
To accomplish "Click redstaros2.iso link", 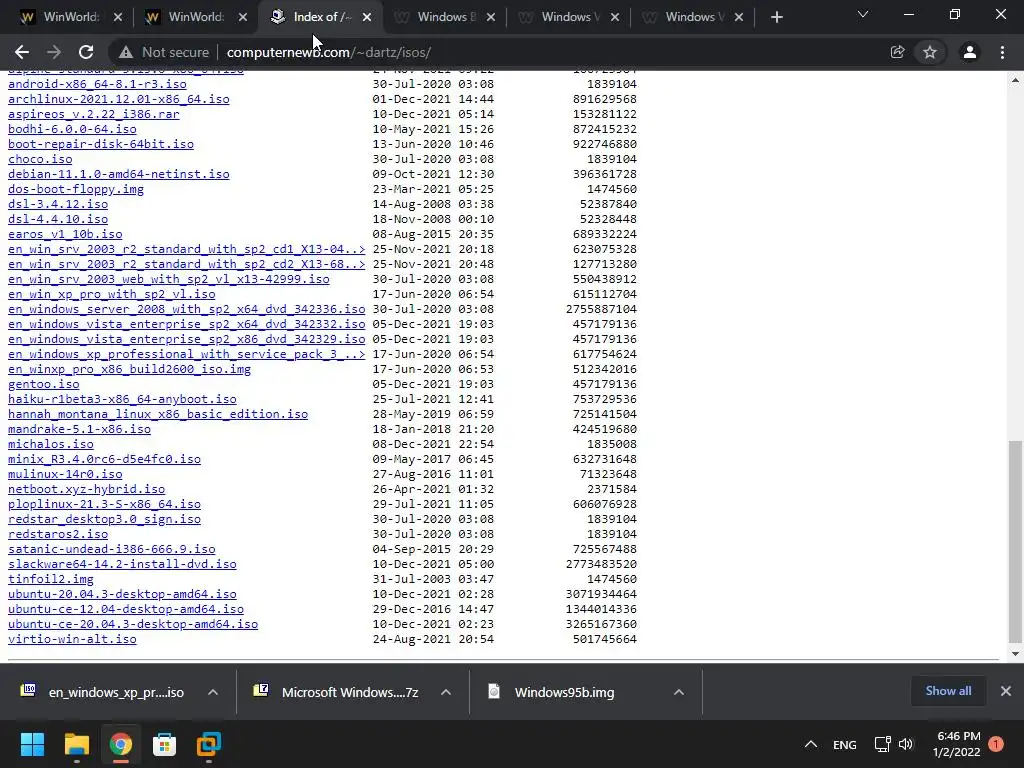I will (58, 534).
